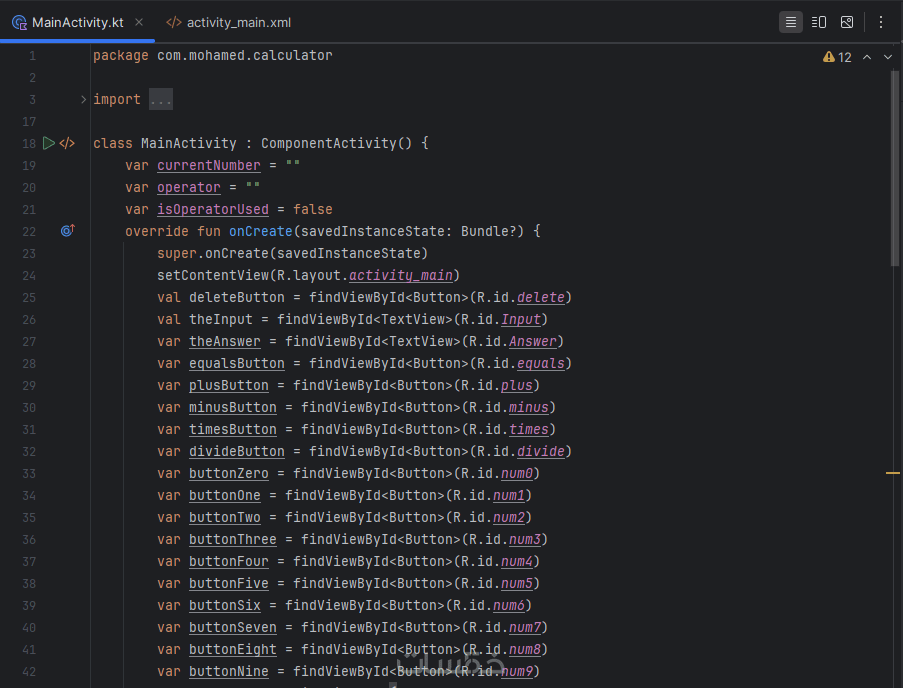Viewport: 903px width, 688px height.
Task: Click the override marker on onCreate line
Action: (x=67, y=231)
